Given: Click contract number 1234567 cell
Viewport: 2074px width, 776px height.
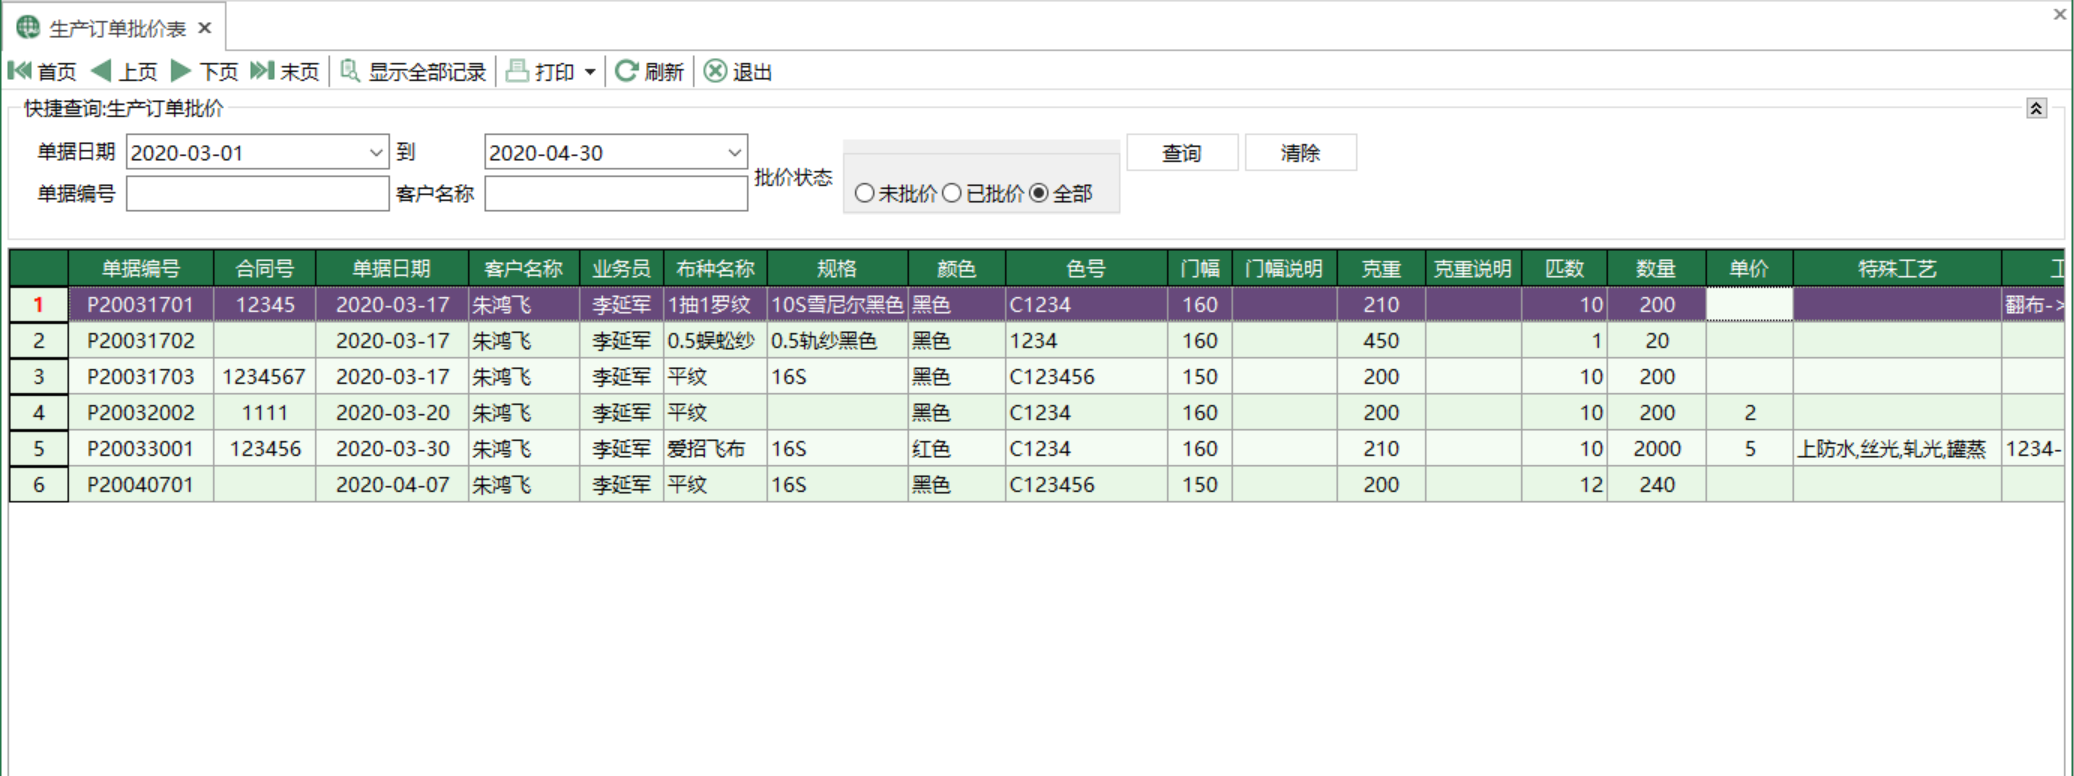Looking at the screenshot, I should (265, 376).
